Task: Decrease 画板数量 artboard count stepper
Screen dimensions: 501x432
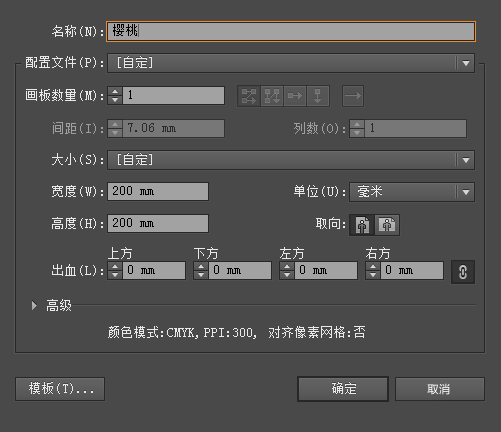Action: pyautogui.click(x=115, y=100)
